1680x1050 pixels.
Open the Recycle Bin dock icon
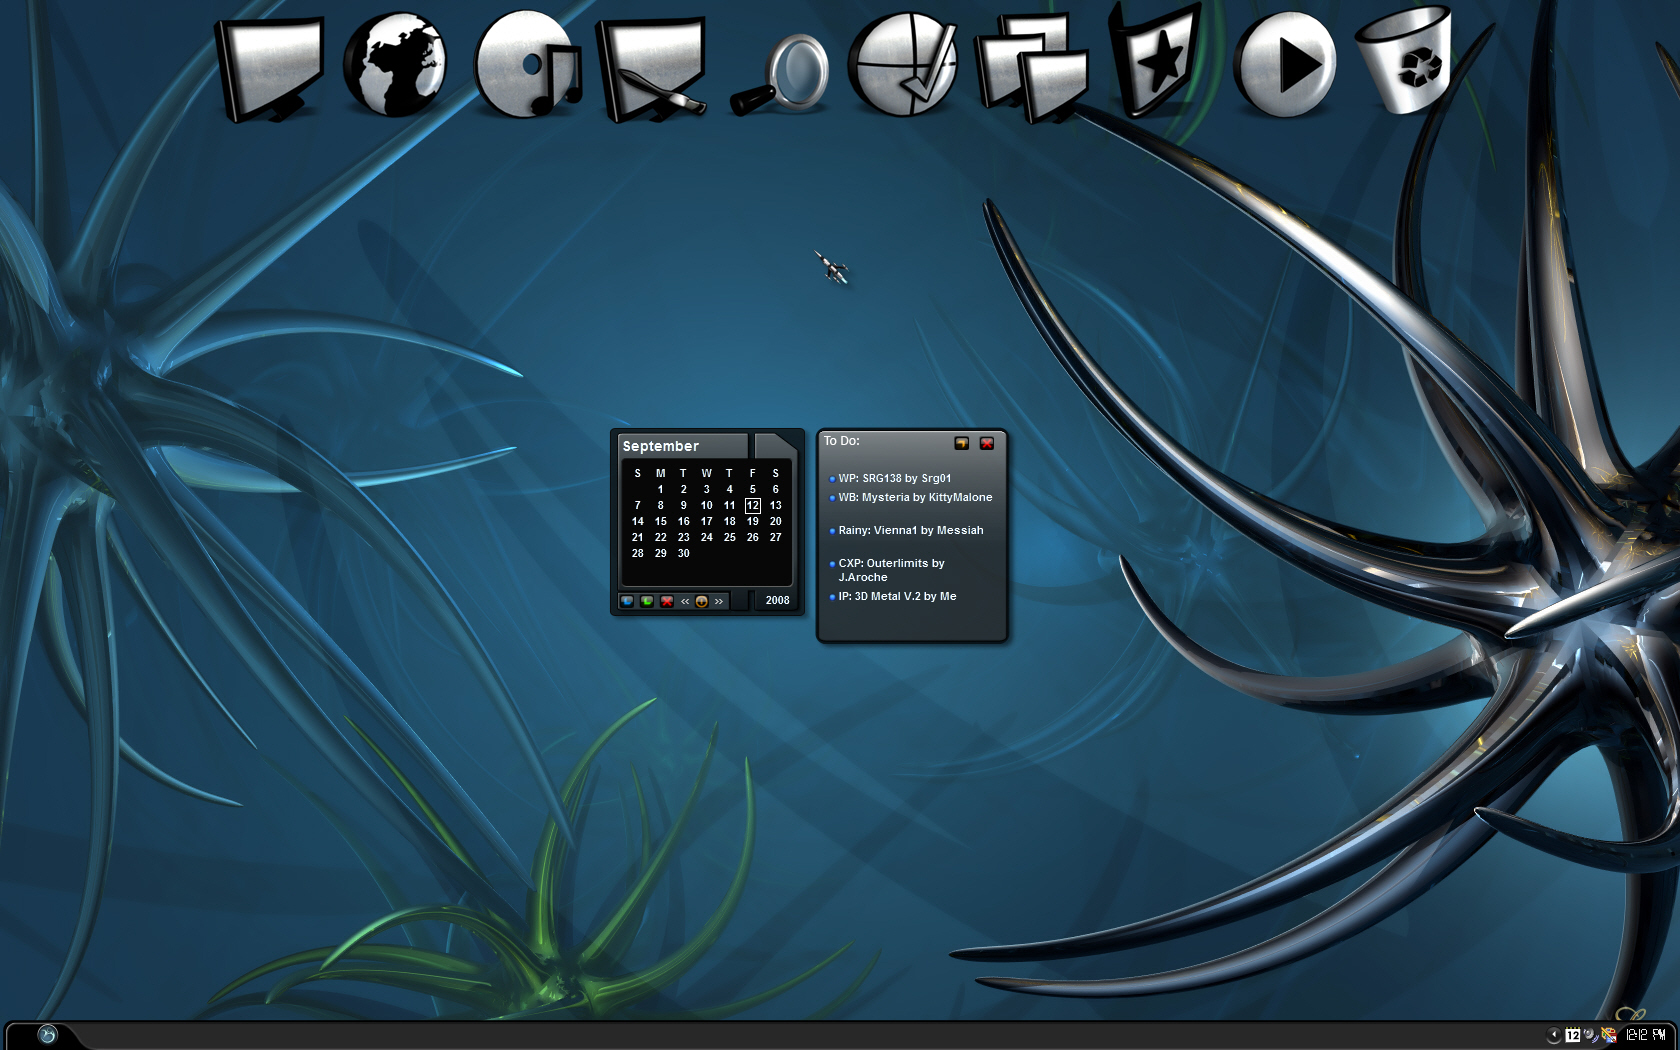[1405, 62]
